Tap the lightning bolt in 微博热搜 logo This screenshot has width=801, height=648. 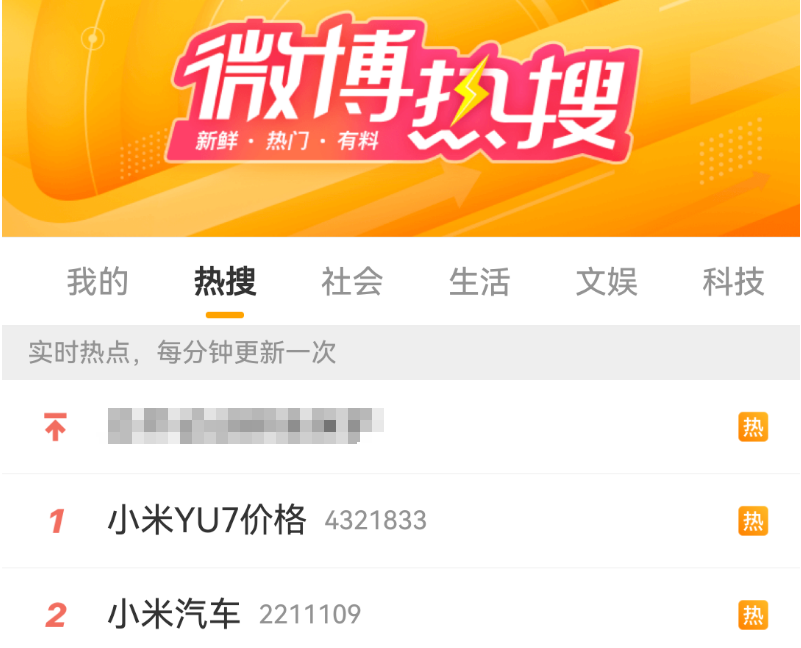pyautogui.click(x=469, y=90)
